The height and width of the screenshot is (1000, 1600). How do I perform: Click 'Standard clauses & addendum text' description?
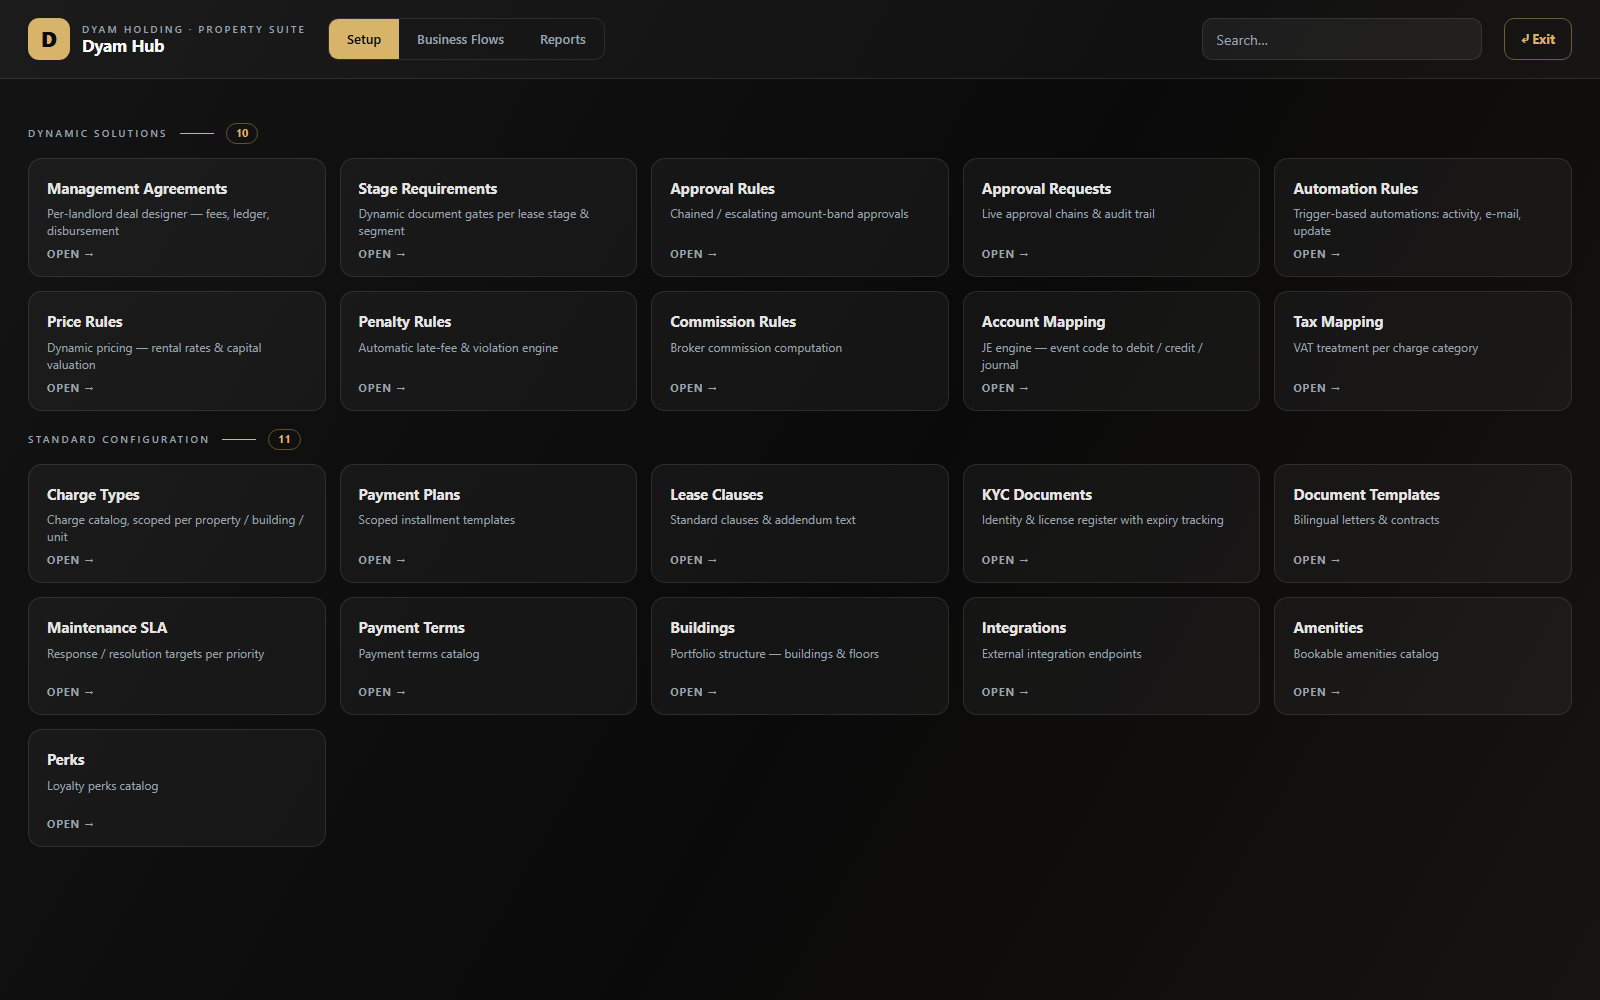point(763,520)
